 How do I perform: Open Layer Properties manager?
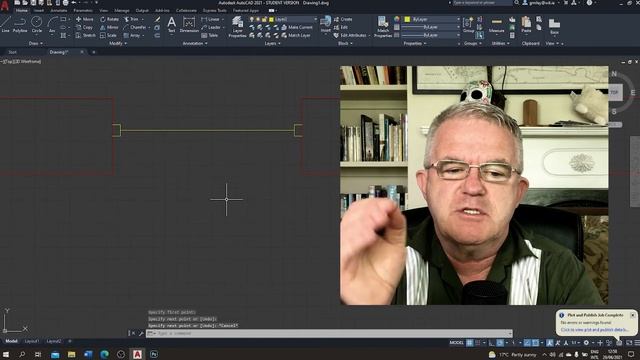tap(238, 27)
